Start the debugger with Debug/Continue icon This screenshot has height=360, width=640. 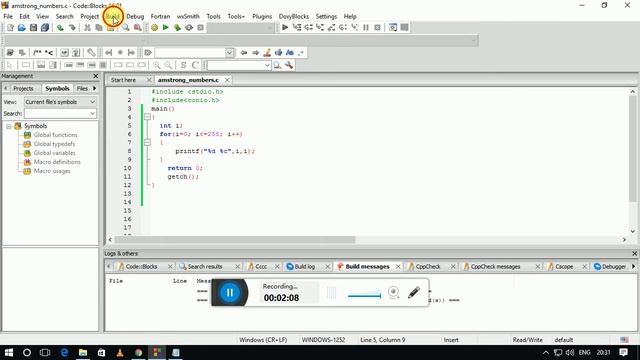(x=285, y=27)
